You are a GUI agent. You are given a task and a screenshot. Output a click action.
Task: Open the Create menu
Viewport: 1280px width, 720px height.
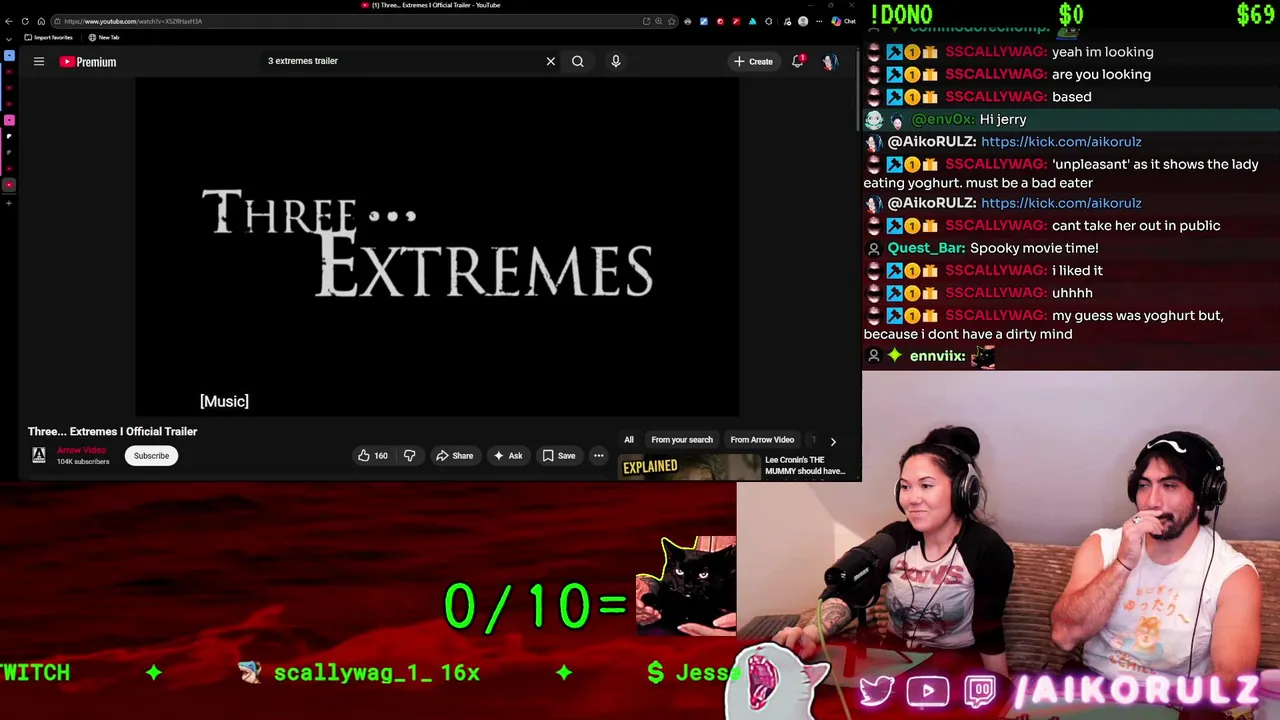click(753, 62)
